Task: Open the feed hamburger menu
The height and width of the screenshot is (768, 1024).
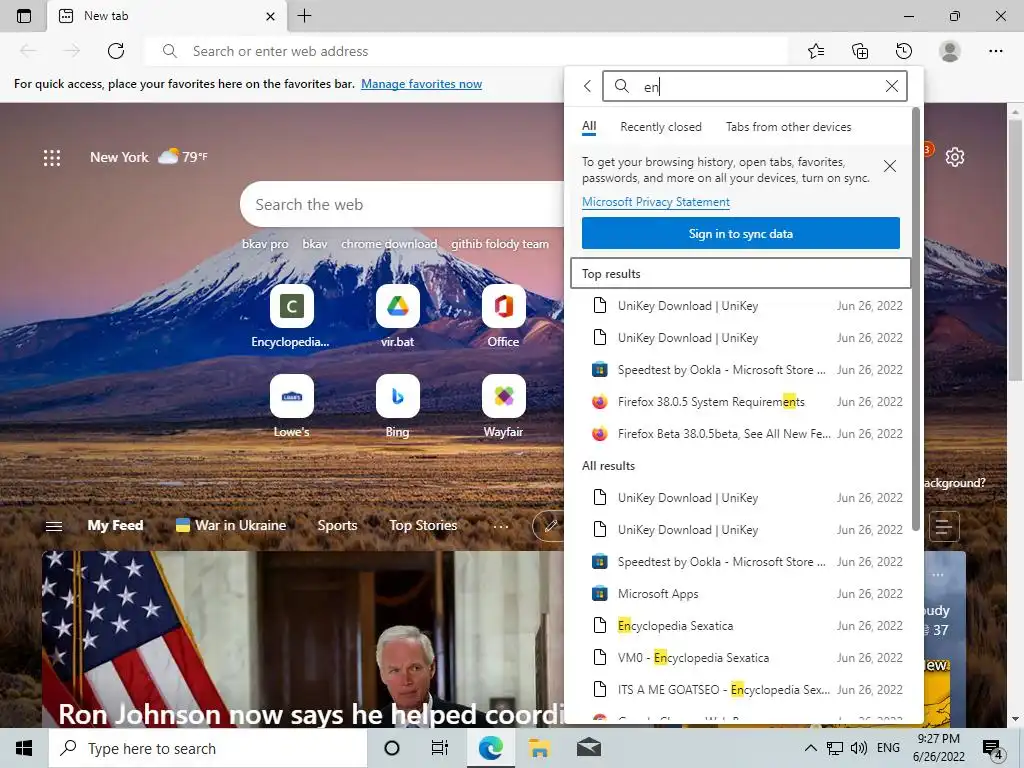Action: (x=54, y=526)
